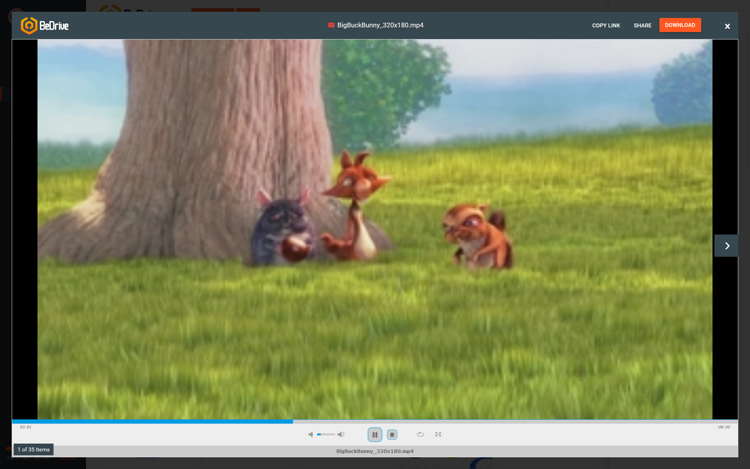750x469 pixels.
Task: Click the remaining time label
Action: pyautogui.click(x=723, y=427)
